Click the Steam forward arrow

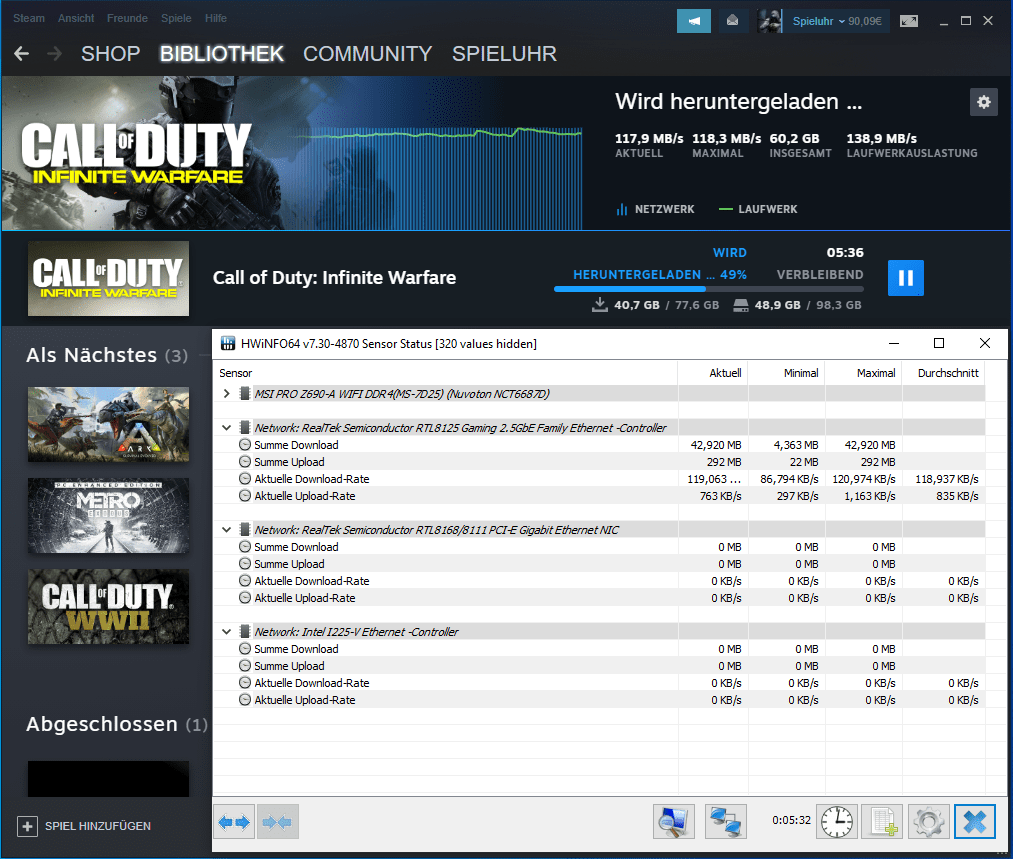(x=55, y=54)
